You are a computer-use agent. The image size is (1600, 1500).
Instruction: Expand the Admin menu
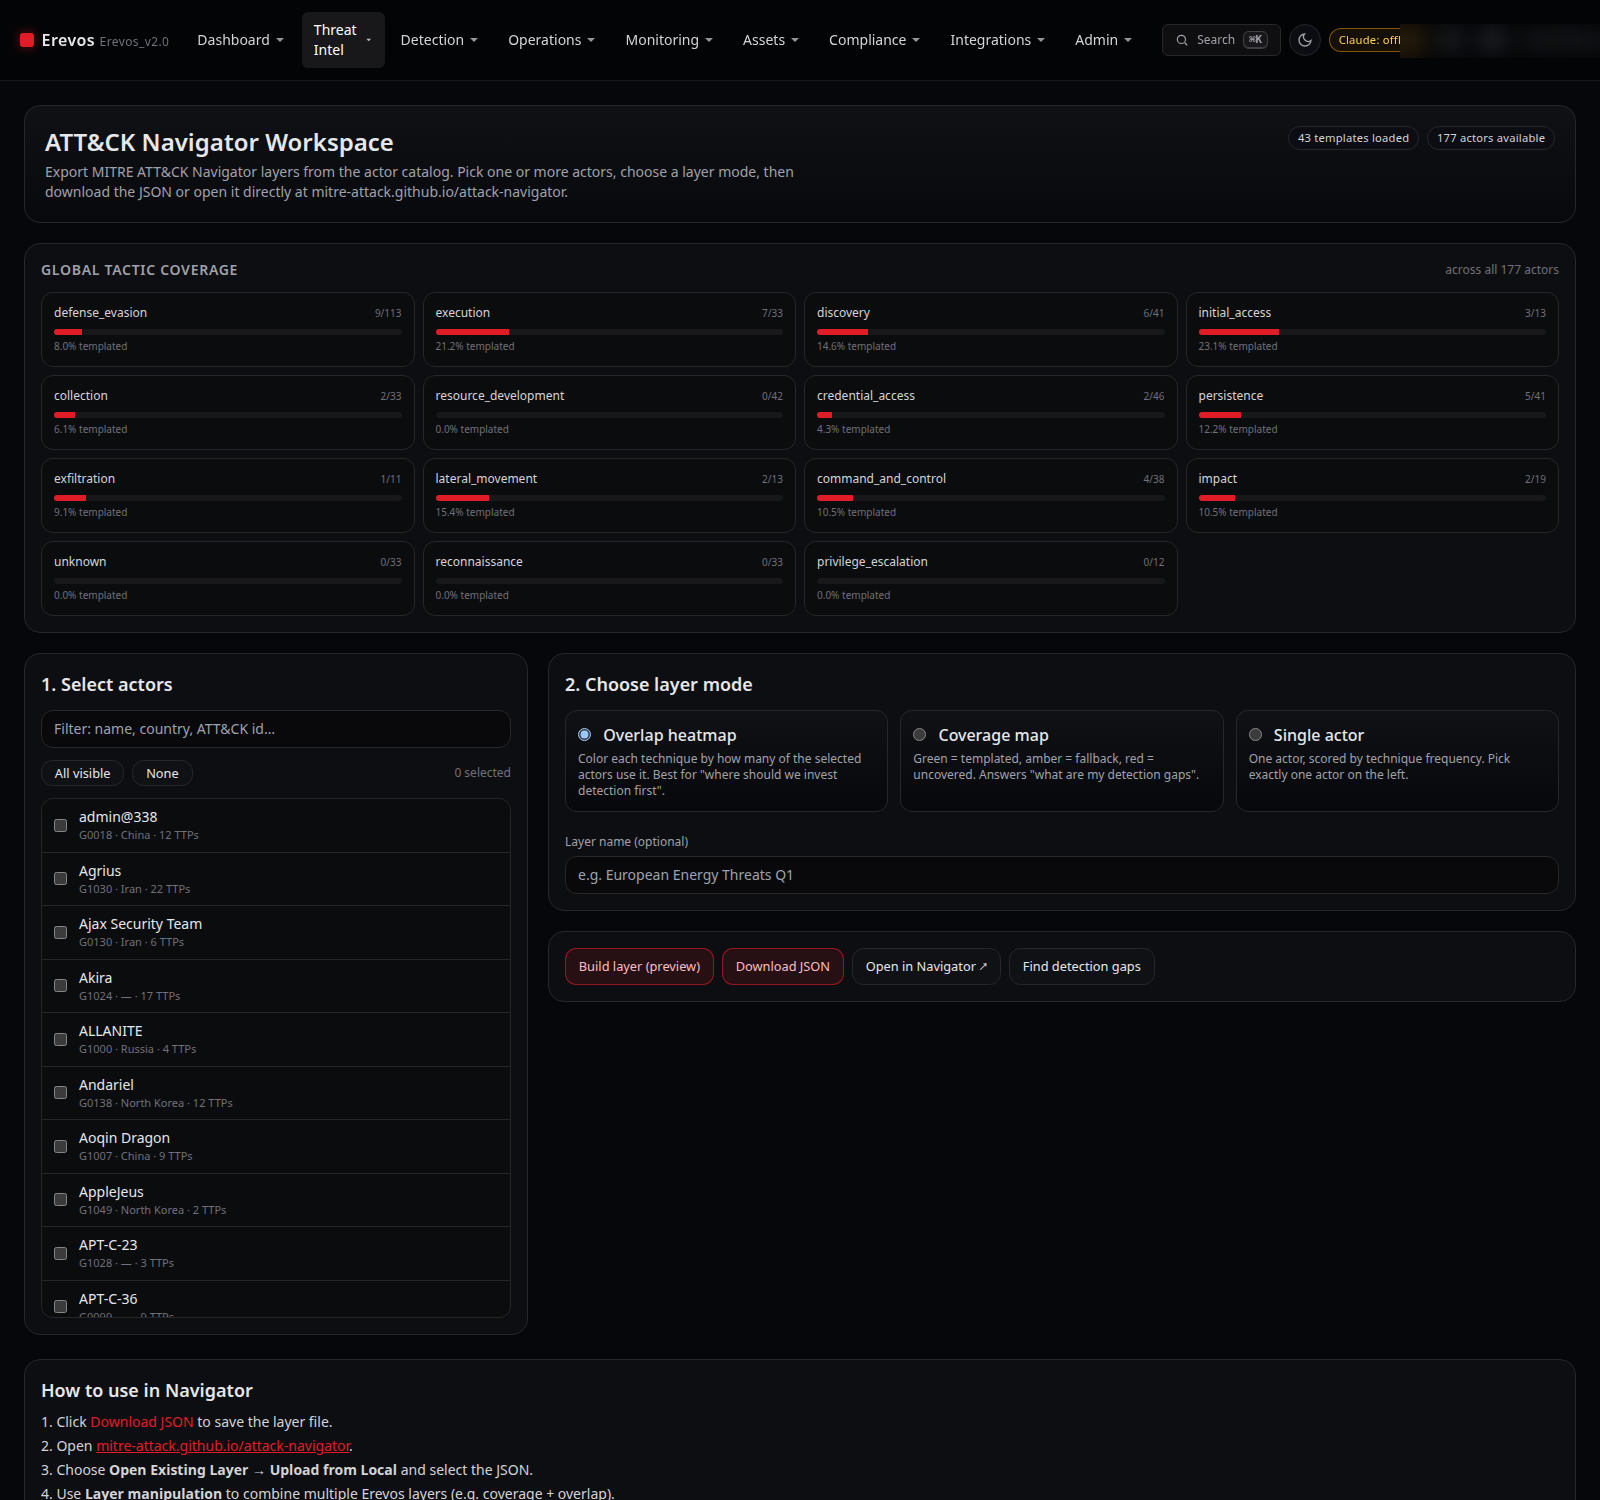(1103, 40)
